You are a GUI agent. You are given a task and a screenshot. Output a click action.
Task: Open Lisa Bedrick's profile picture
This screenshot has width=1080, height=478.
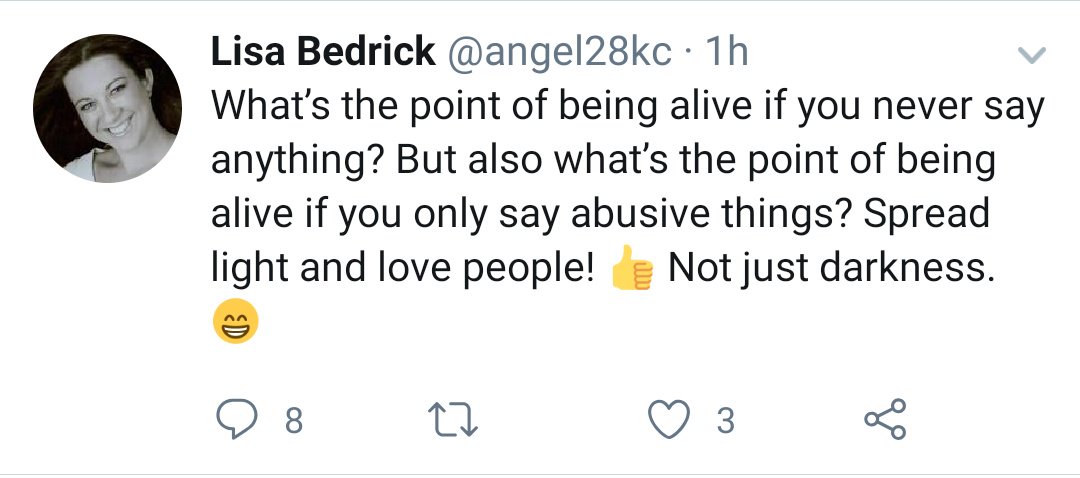tap(107, 108)
